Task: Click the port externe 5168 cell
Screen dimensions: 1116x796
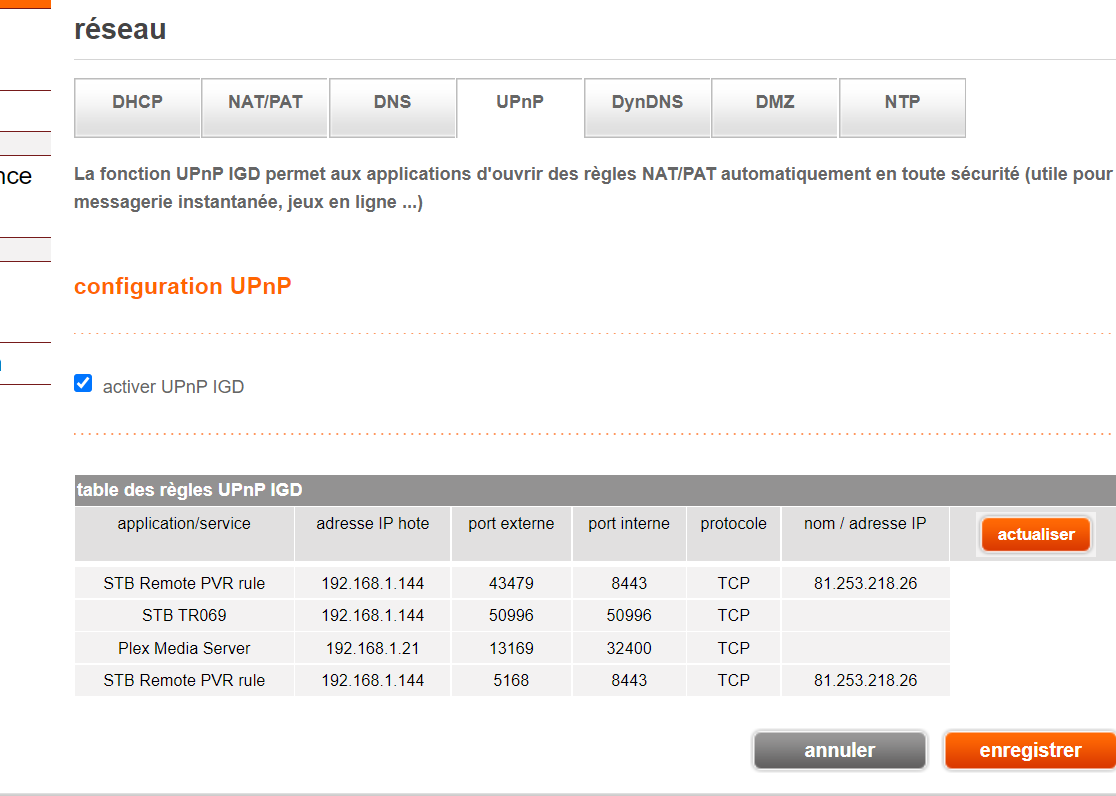Action: coord(511,681)
